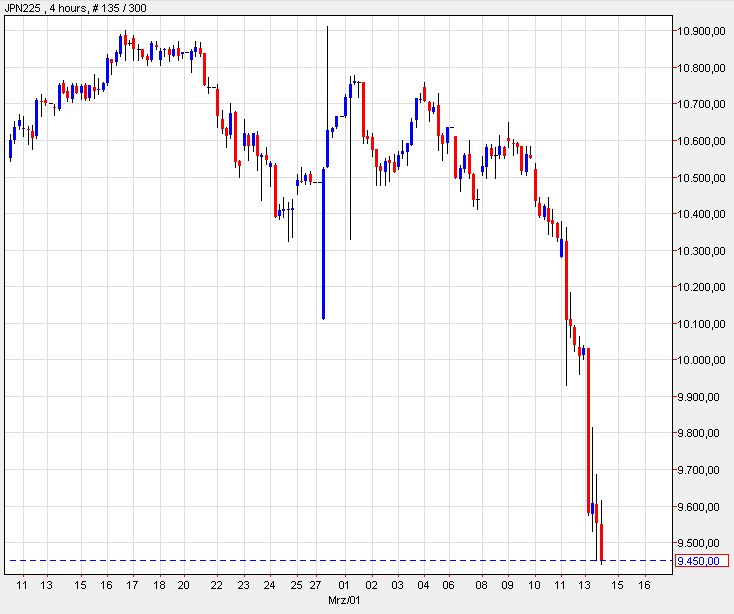734x614 pixels.
Task: Click the 10.000,00 price axis label
Action: click(701, 360)
